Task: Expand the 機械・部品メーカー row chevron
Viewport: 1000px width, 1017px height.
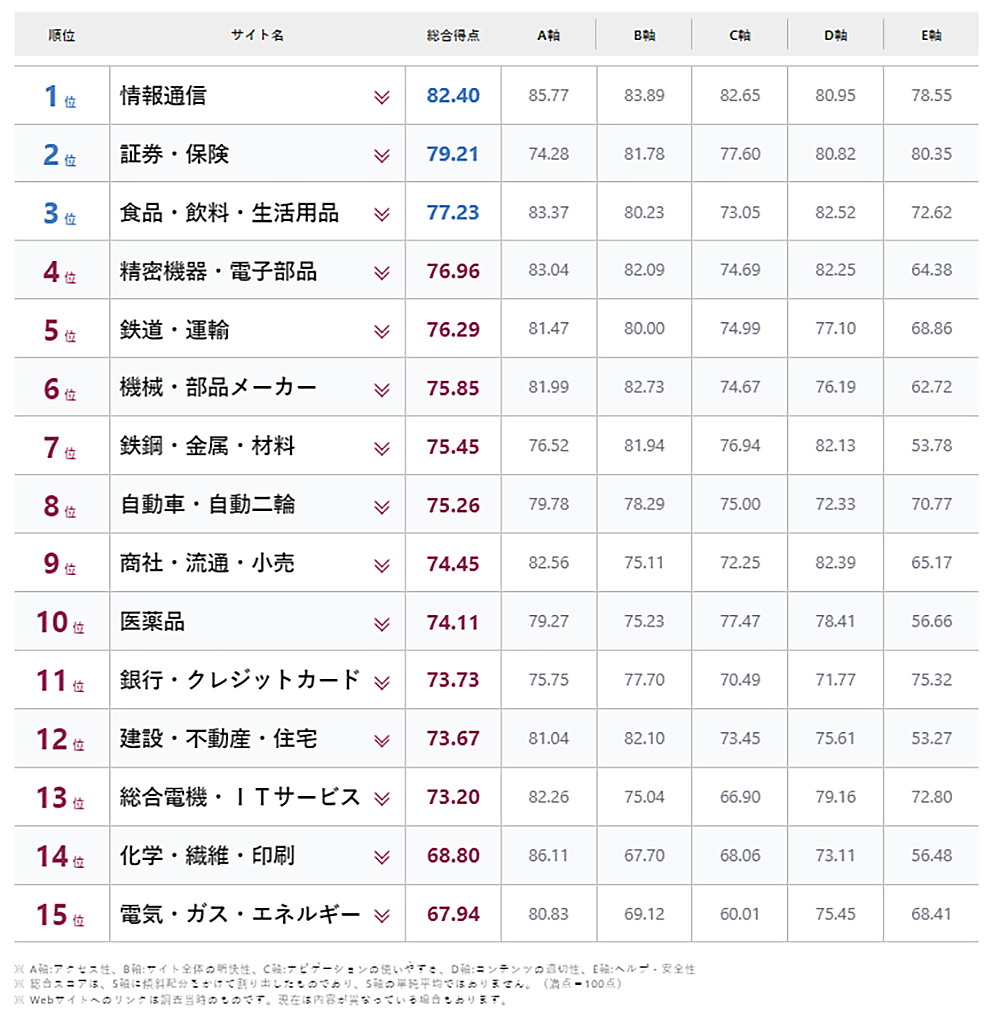Action: click(381, 389)
